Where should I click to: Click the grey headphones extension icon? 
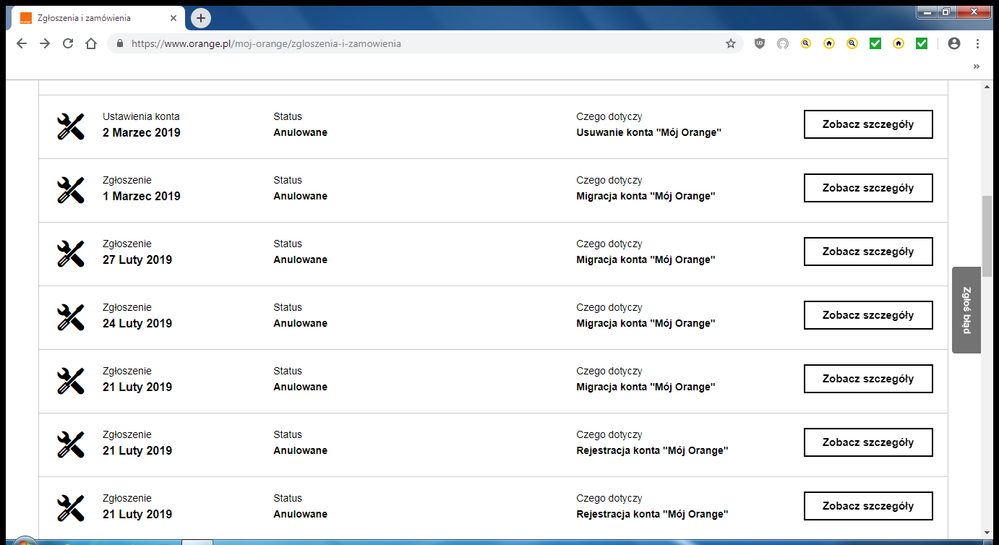[782, 44]
